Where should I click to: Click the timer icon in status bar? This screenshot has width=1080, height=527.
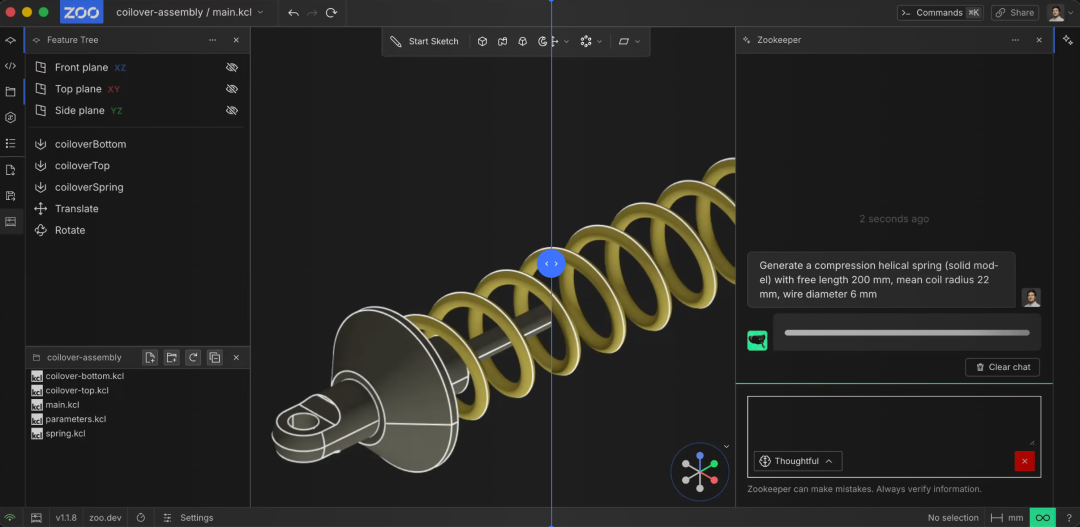(141, 517)
